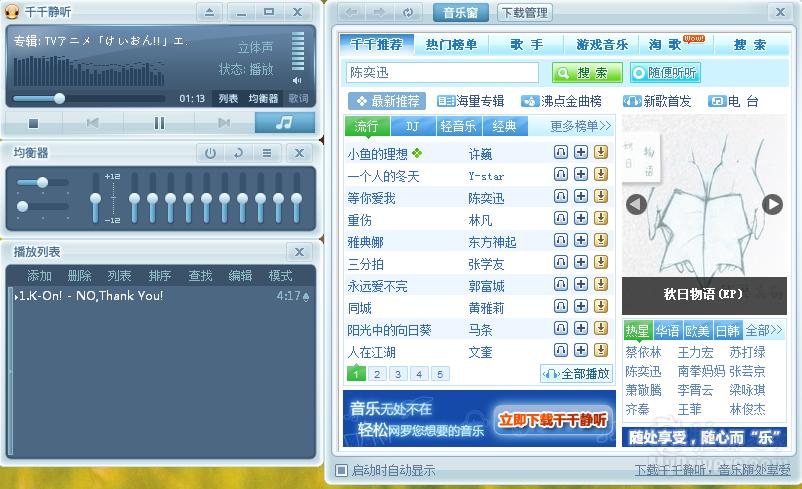Click the playback progress slider
The image size is (802, 489).
pyautogui.click(x=90, y=98)
